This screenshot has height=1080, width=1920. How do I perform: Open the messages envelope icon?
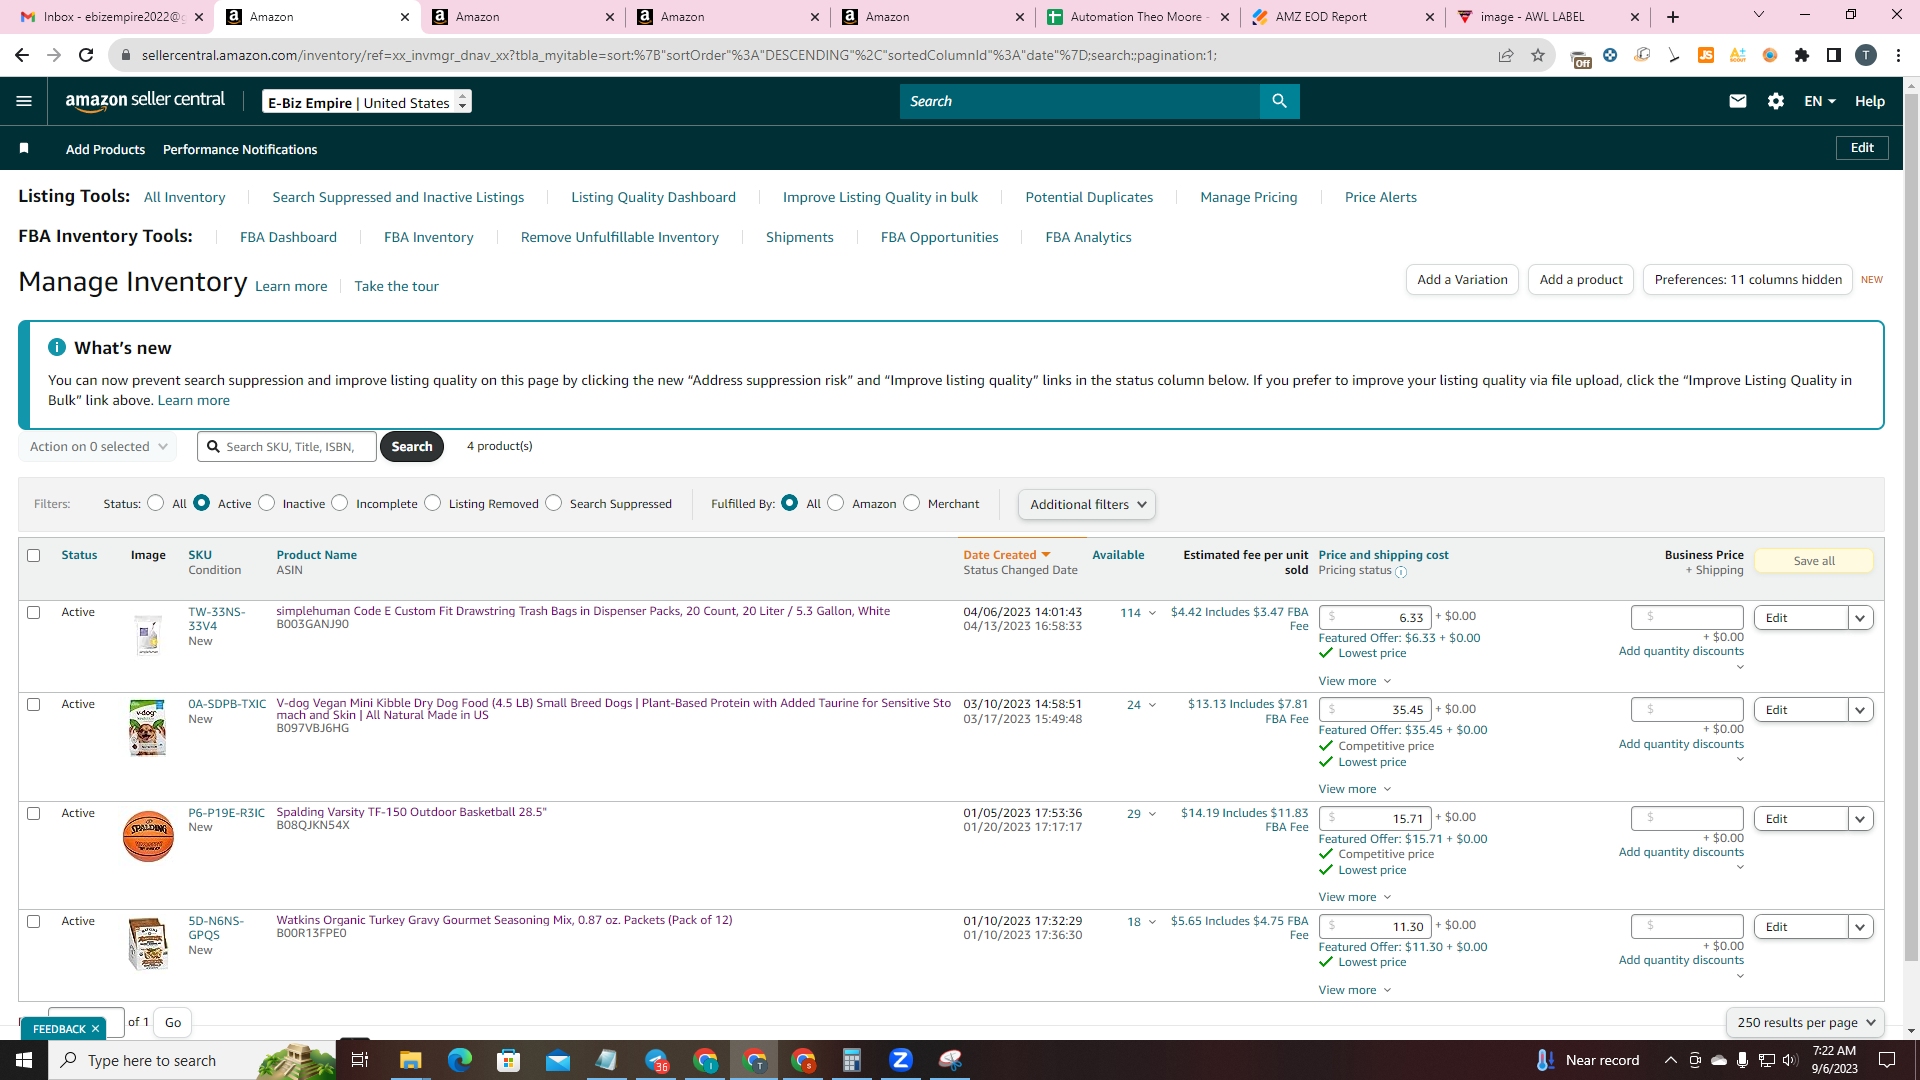tap(1738, 101)
